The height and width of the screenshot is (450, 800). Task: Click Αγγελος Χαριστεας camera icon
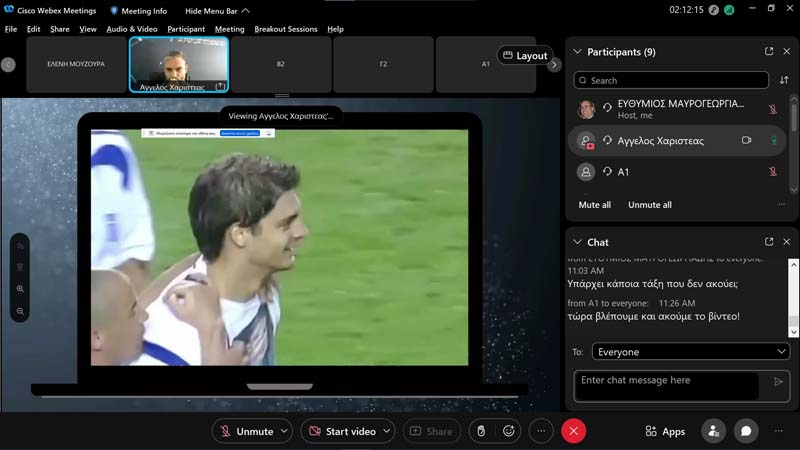point(746,140)
